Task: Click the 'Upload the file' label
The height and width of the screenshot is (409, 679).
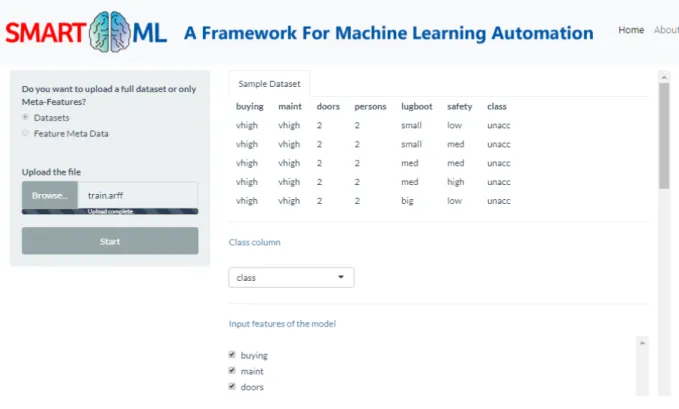Action: click(51, 172)
